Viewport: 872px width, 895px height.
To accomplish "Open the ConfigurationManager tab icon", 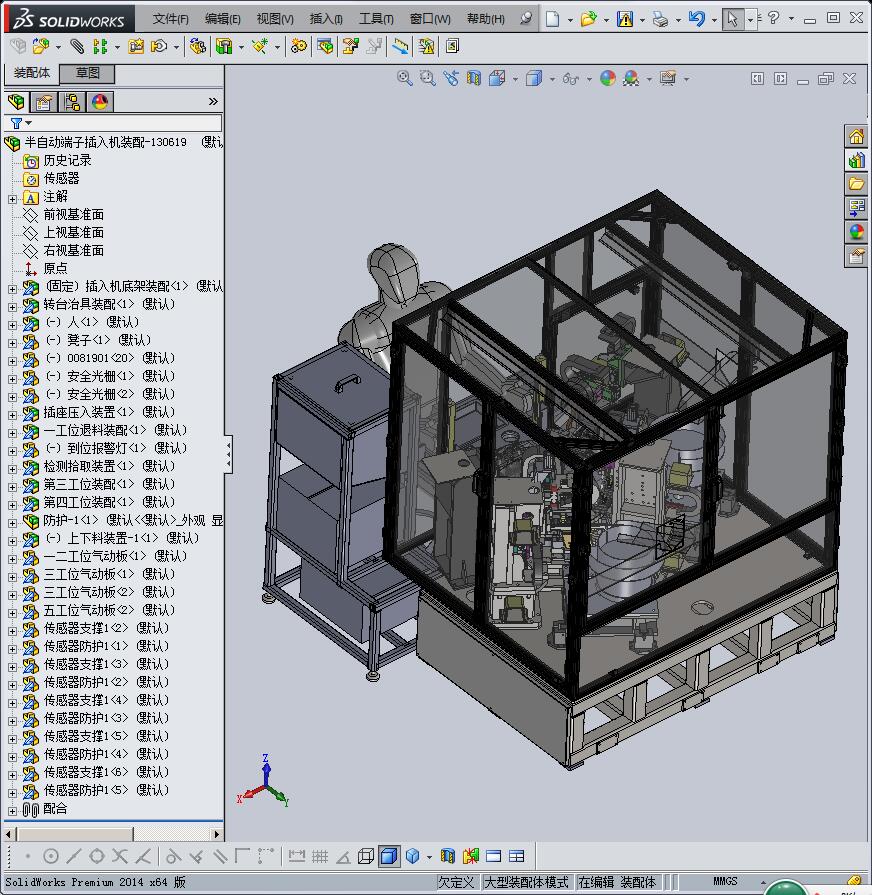I will (72, 102).
